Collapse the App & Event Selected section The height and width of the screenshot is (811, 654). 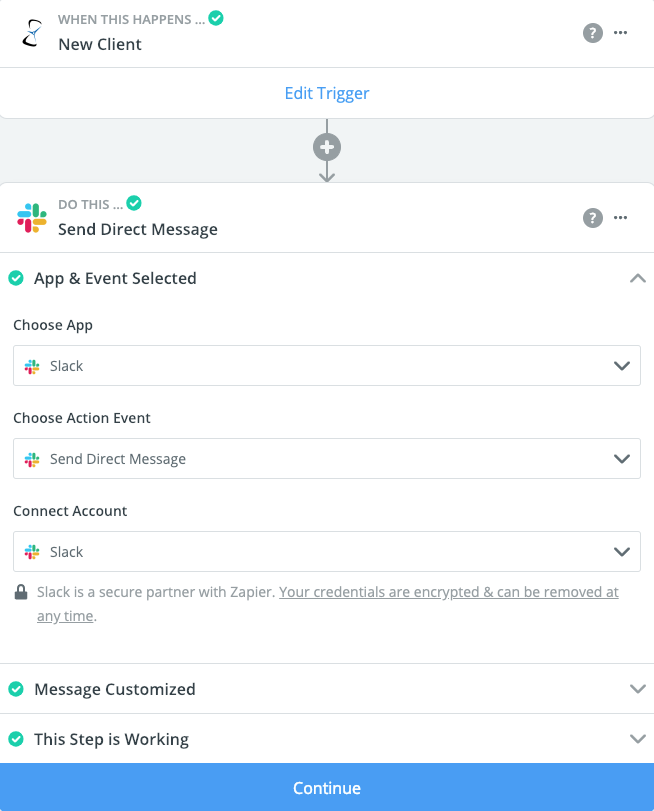(637, 278)
